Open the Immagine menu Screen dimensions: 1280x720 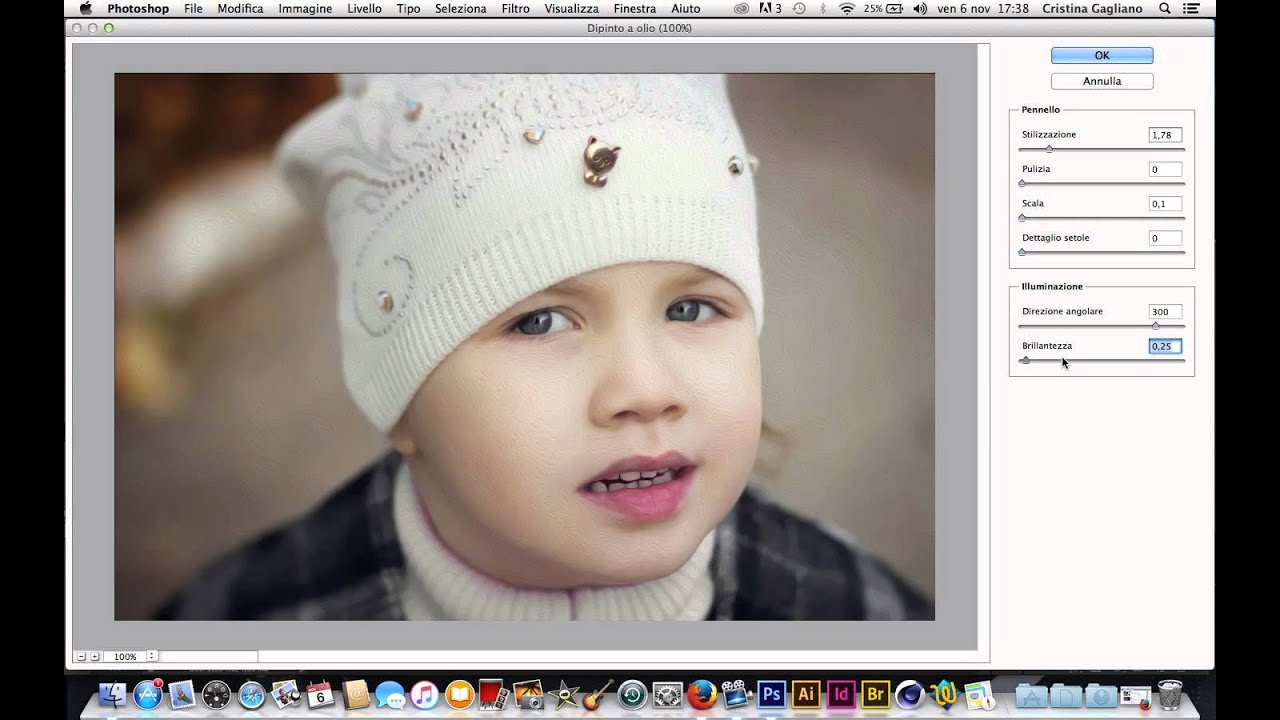(305, 9)
